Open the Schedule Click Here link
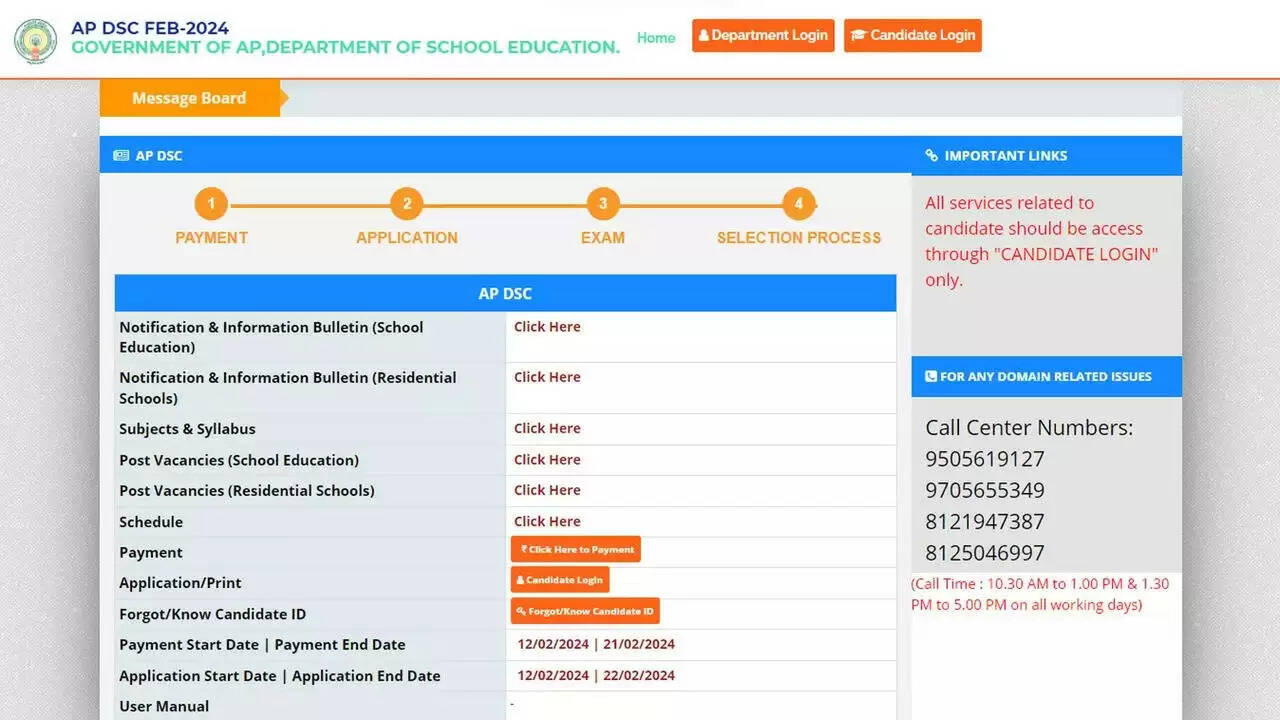Screen dimensions: 1280x720 [x=547, y=521]
